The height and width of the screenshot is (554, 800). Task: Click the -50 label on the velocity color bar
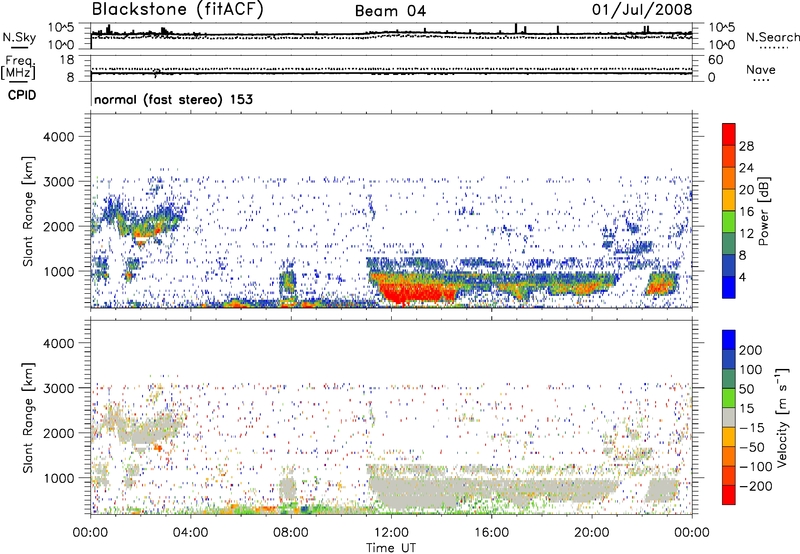[x=752, y=447]
